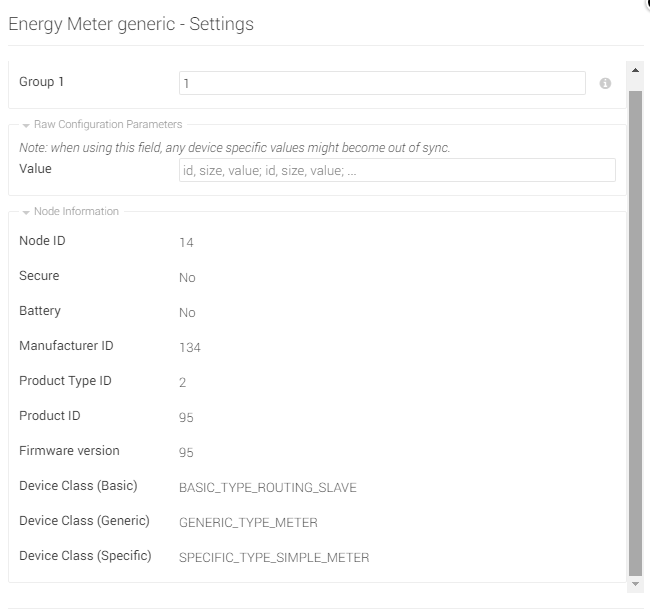Click the BASIC_TYPE_ROUTING_SLAVE device class text
This screenshot has height=611, width=650.
click(267, 487)
